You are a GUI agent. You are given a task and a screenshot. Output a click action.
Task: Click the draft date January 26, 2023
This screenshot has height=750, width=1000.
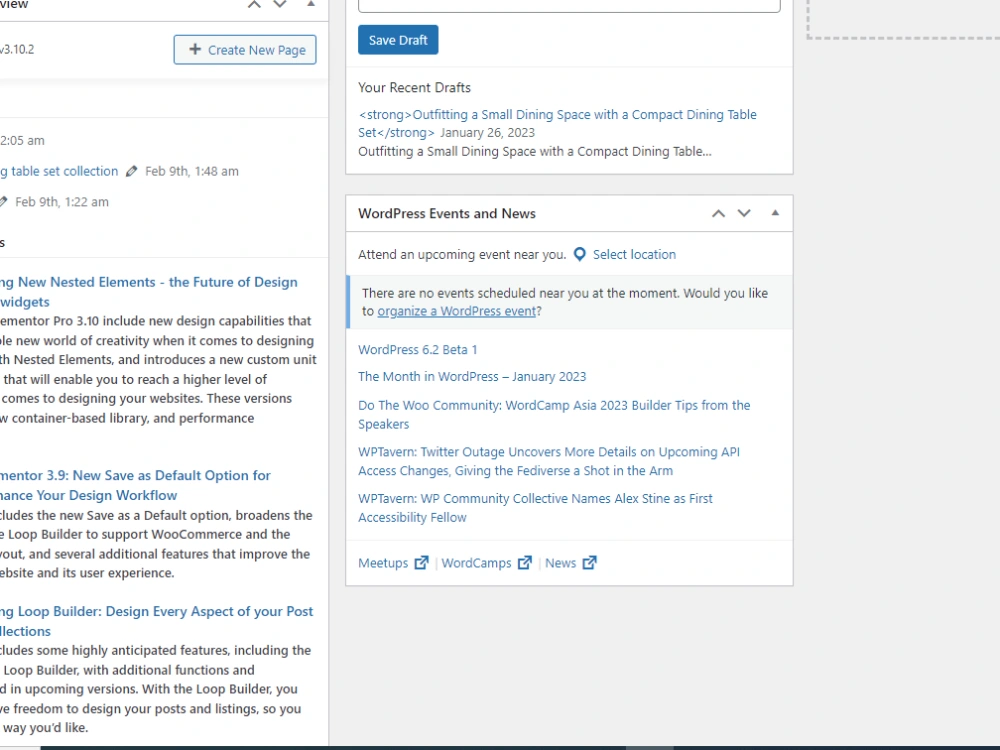487,133
